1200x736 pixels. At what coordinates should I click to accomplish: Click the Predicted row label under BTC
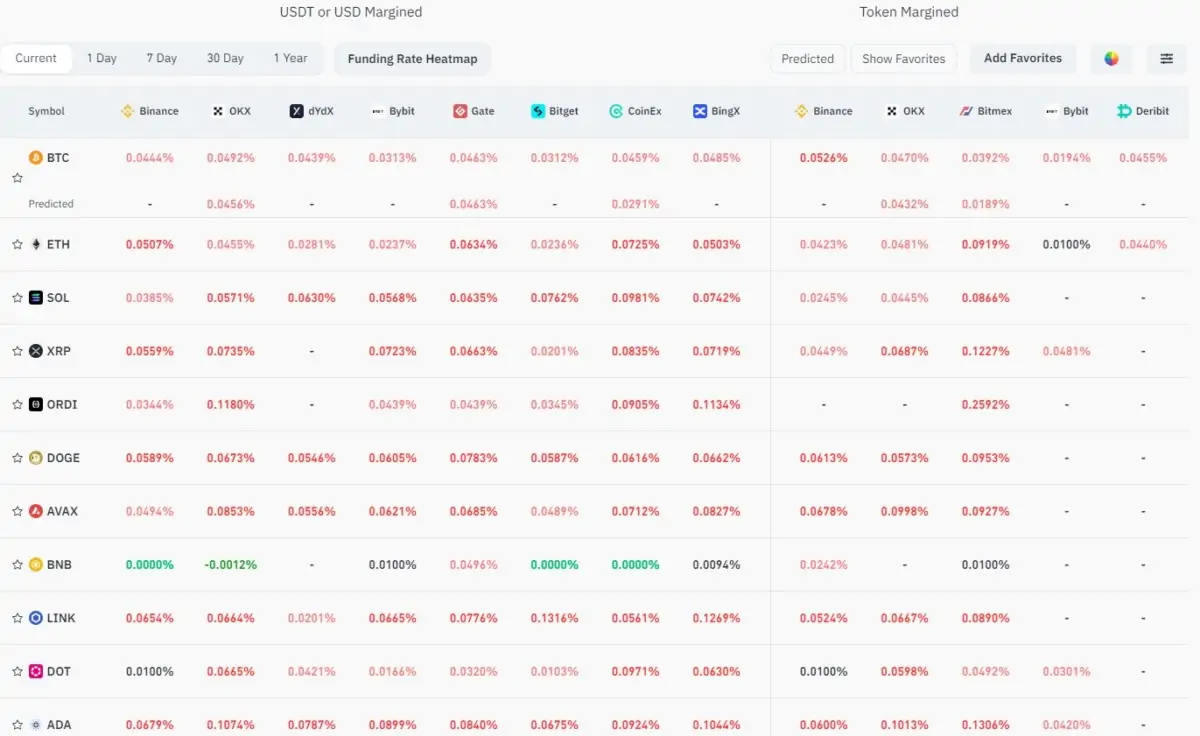(51, 204)
